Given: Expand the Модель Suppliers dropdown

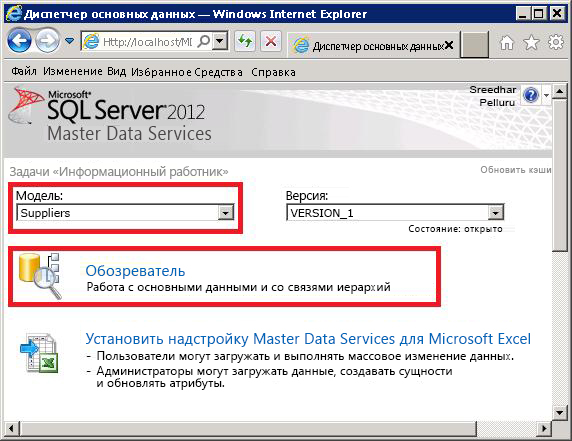Looking at the screenshot, I should [x=226, y=213].
